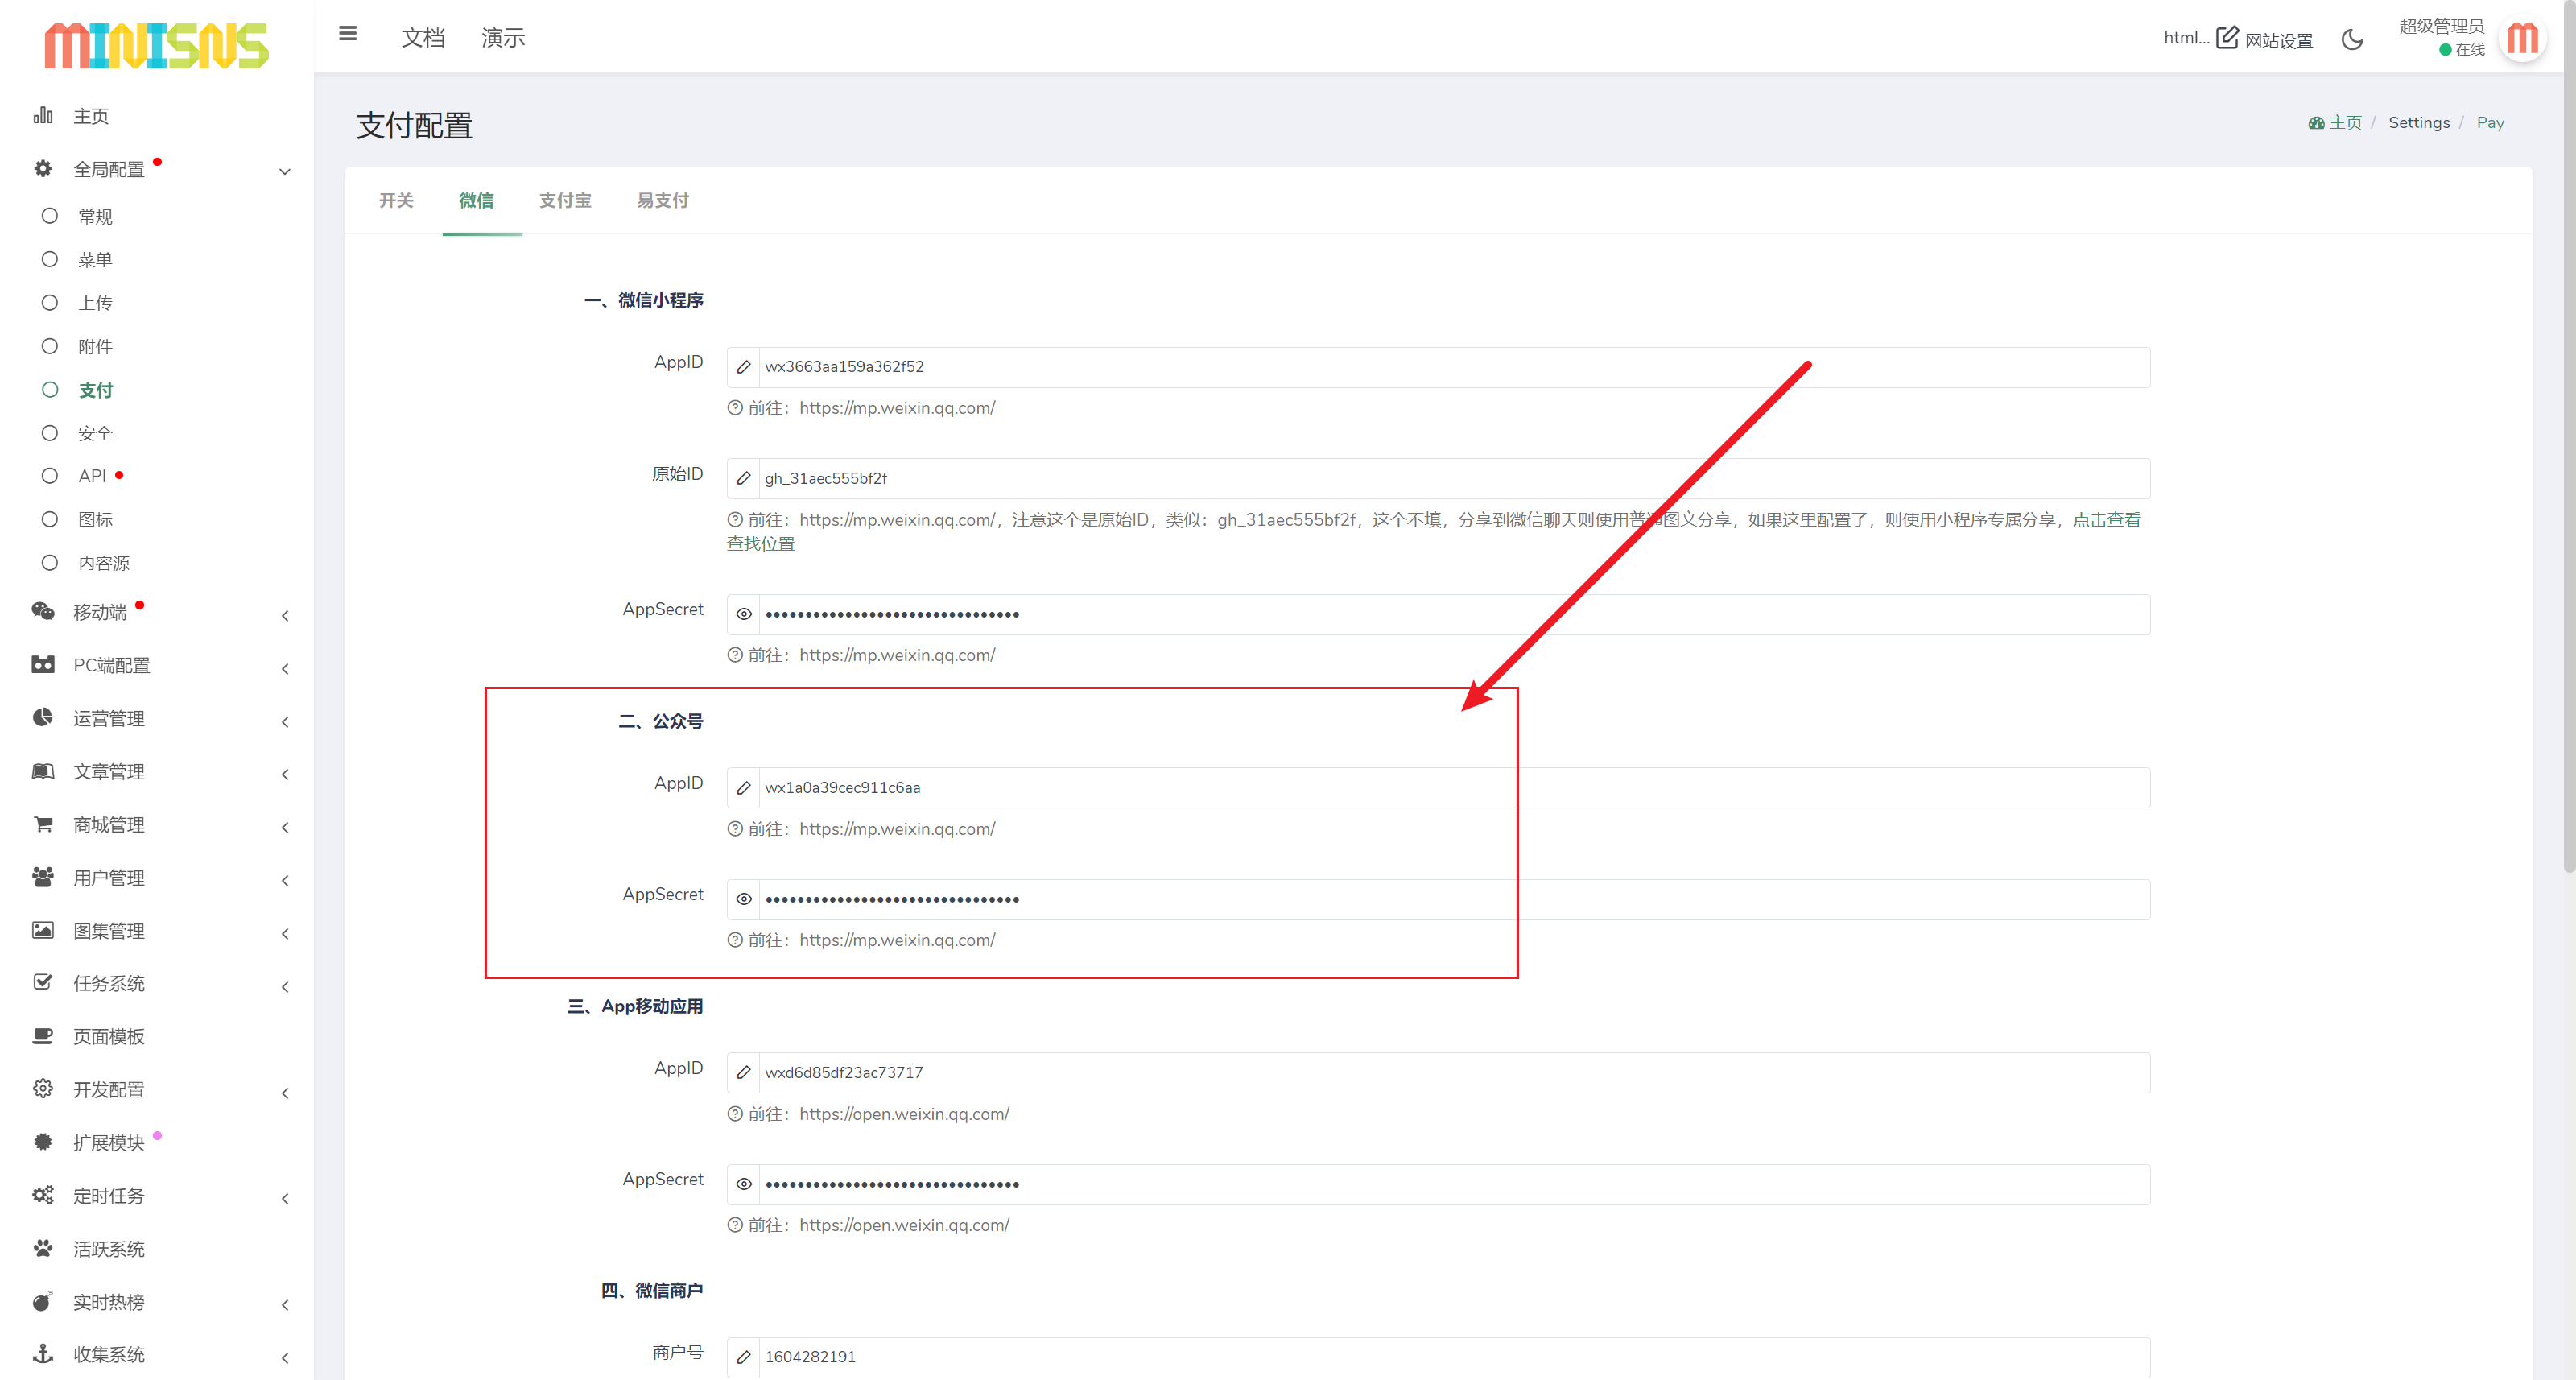The image size is (2576, 1380).
Task: Click the user avatar in header
Action: 2522,39
